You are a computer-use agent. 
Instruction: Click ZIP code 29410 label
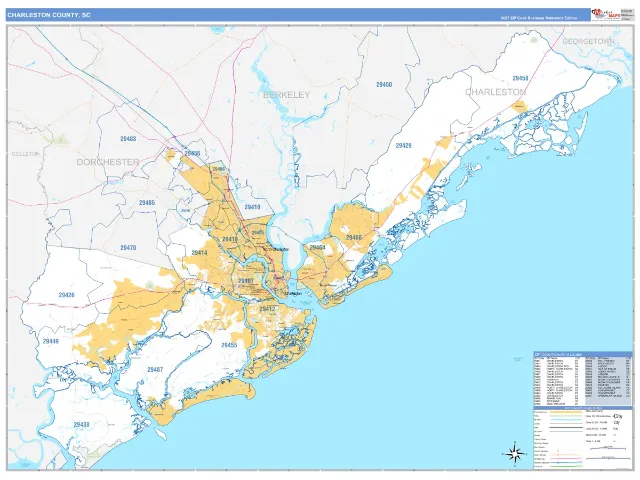252,207
